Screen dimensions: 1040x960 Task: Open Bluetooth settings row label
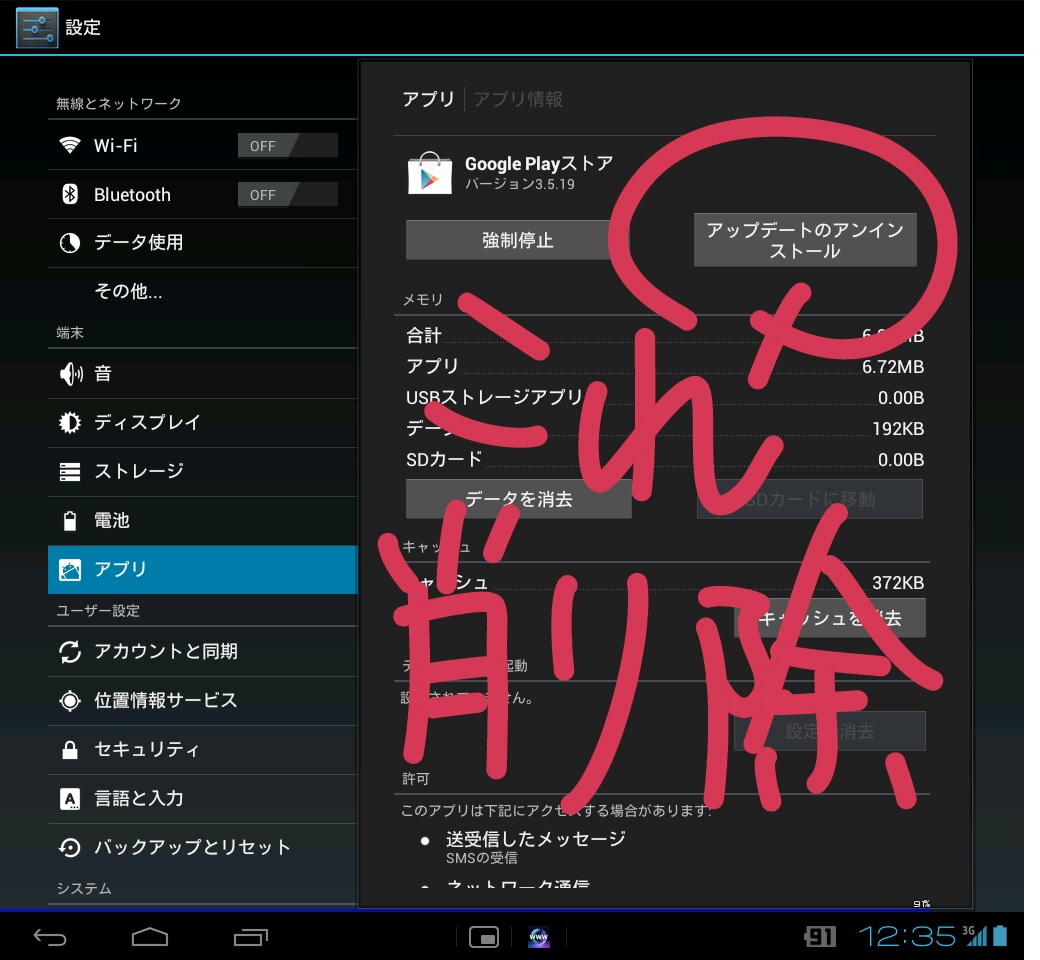[x=133, y=194]
